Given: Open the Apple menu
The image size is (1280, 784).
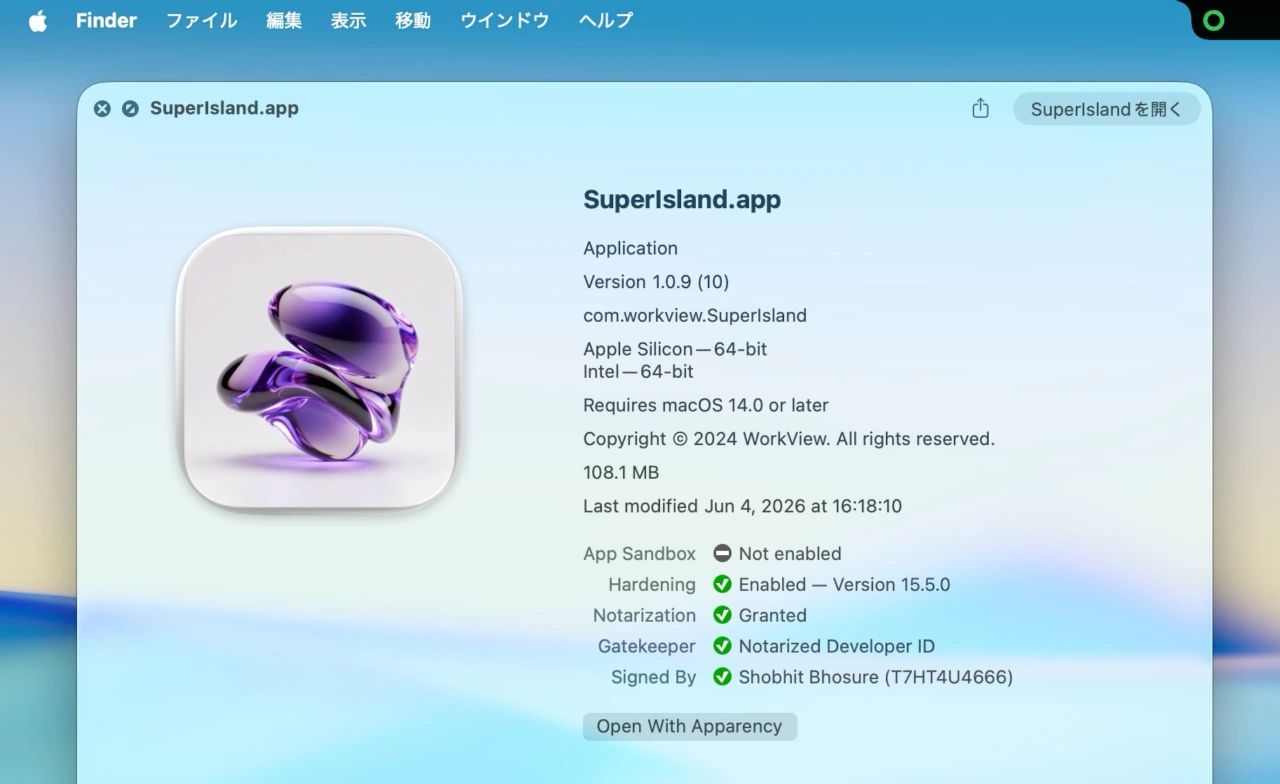Looking at the screenshot, I should 38,20.
